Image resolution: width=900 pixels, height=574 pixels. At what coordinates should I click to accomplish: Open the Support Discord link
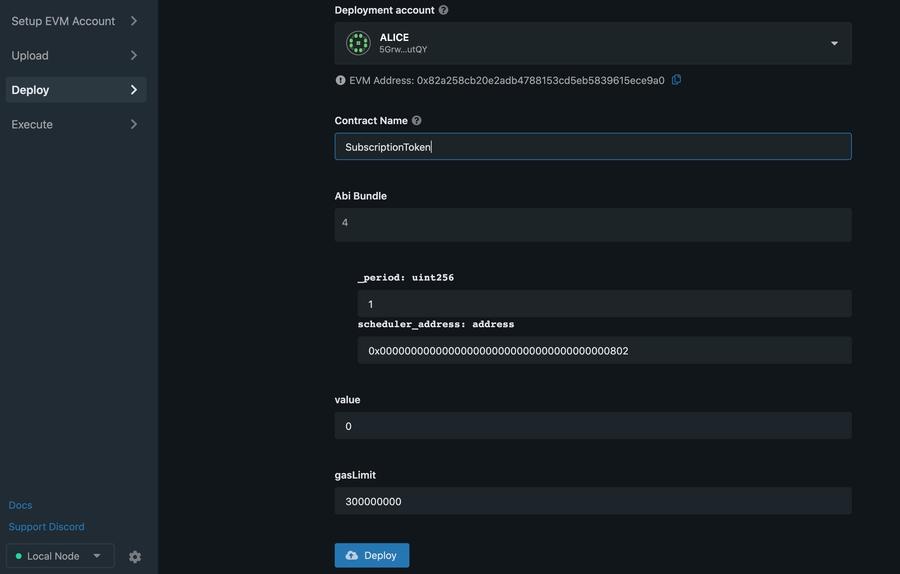pyautogui.click(x=46, y=527)
